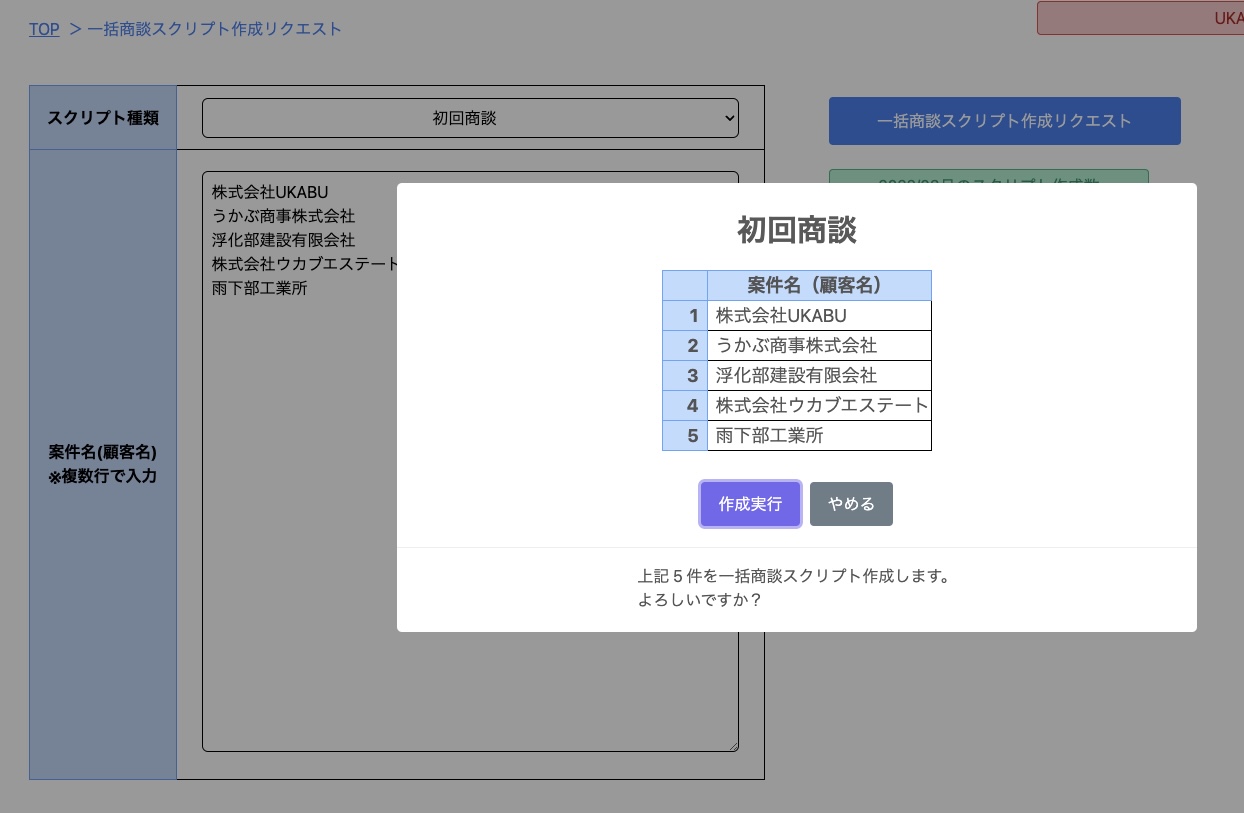The height and width of the screenshot is (813, 1244).
Task: Click the 初回商談 dialog title
Action: pyautogui.click(x=797, y=230)
